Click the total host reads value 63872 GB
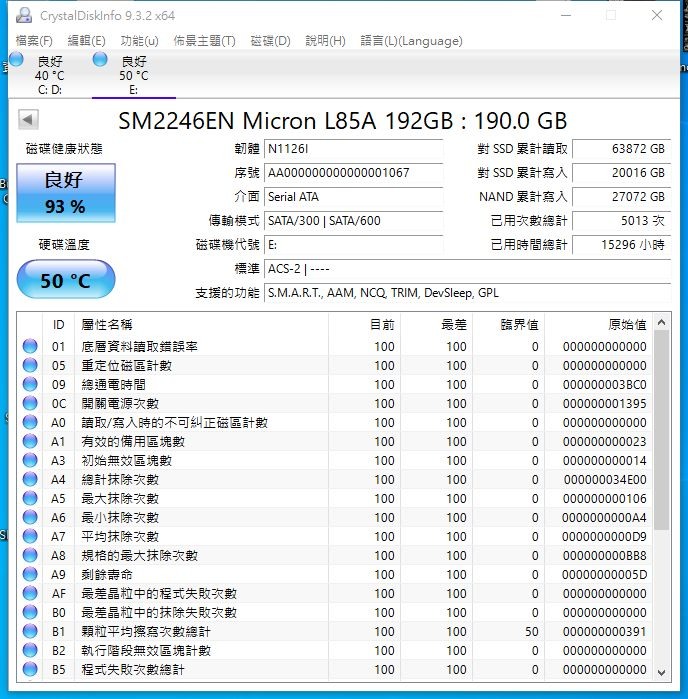 click(622, 149)
